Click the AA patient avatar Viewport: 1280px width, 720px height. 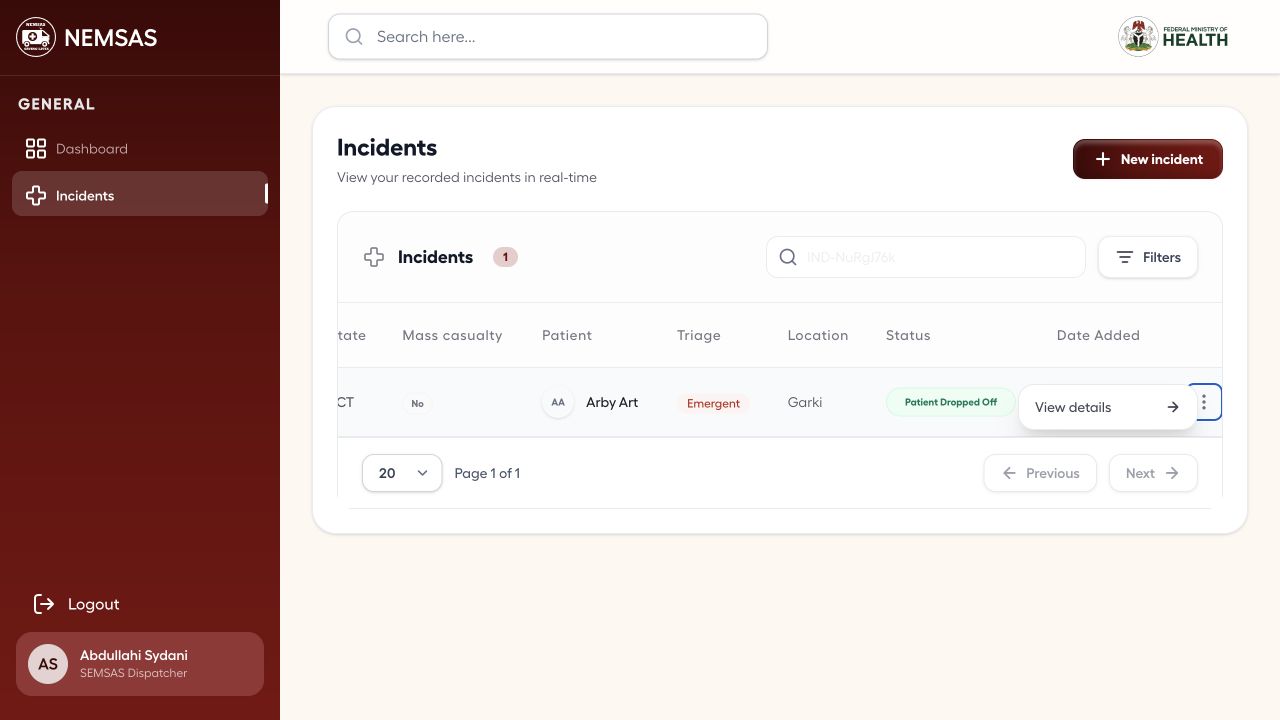tap(558, 402)
